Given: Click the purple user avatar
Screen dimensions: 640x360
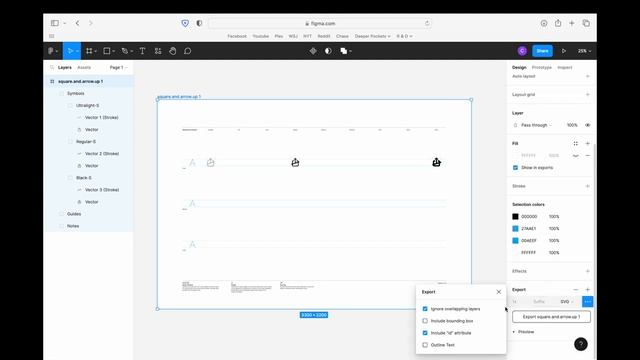Looking at the screenshot, I should click(x=522, y=51).
